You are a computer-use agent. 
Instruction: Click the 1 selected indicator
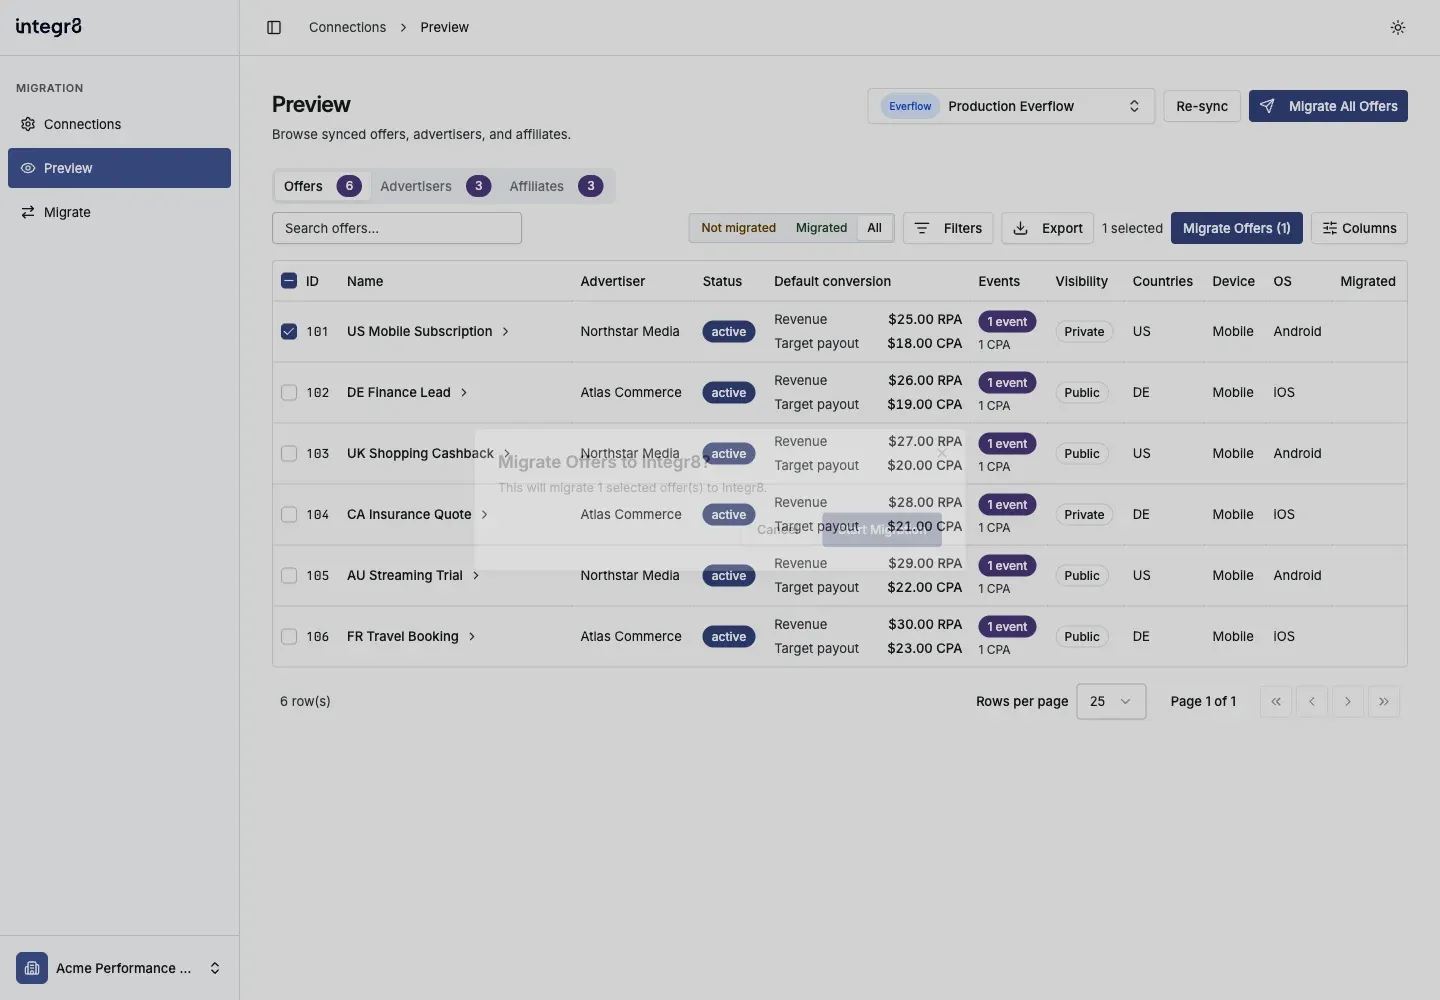[x=1132, y=228]
